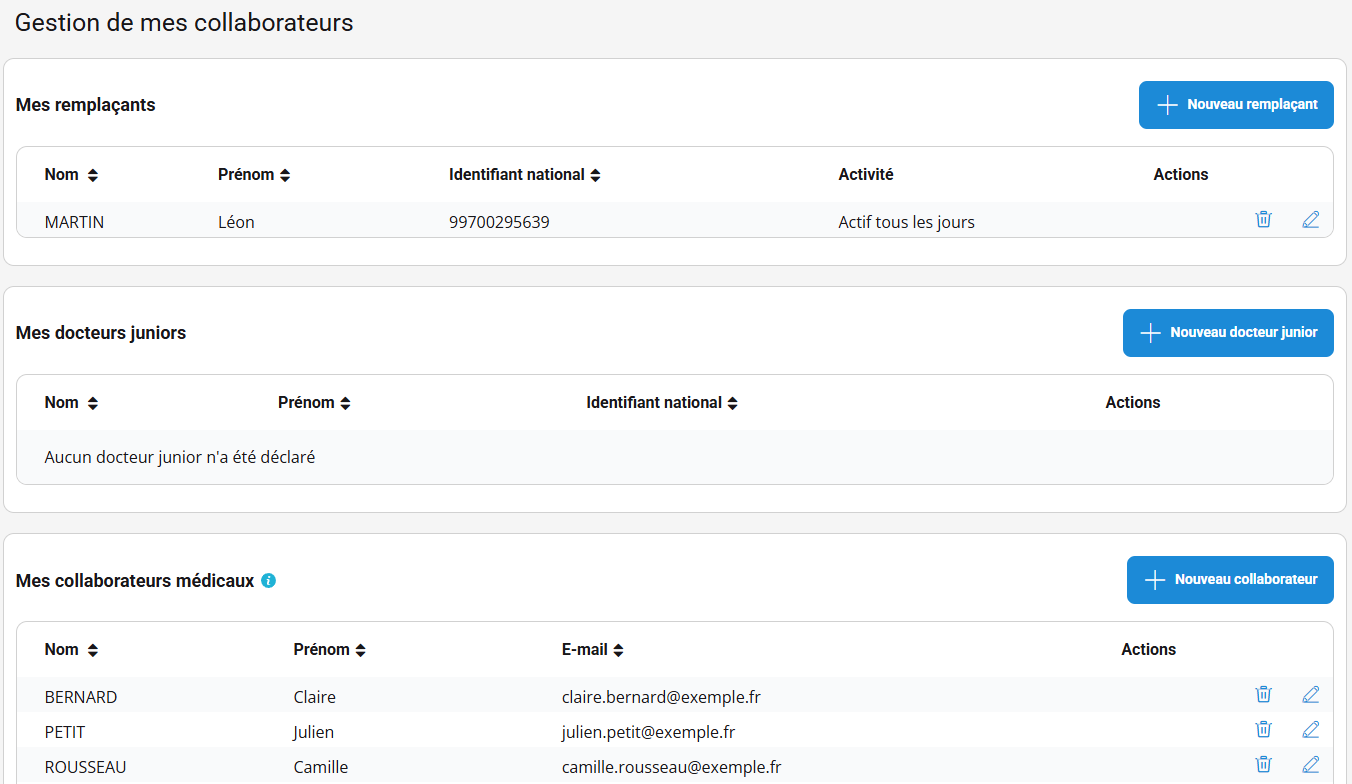This screenshot has height=784, width=1352.
Task: Click the first name Léon
Action: coord(236,222)
